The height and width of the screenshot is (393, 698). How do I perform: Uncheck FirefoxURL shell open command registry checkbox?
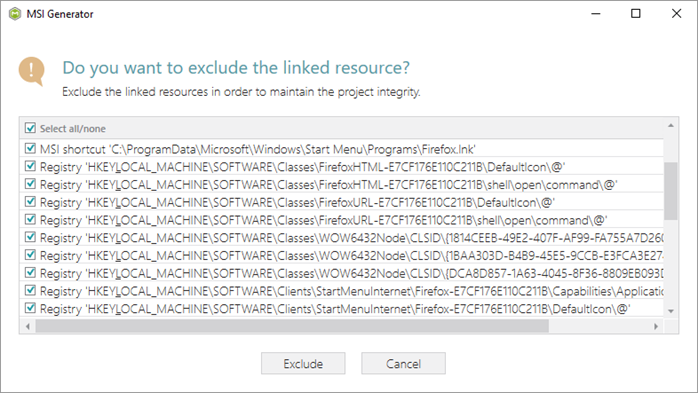pos(30,219)
